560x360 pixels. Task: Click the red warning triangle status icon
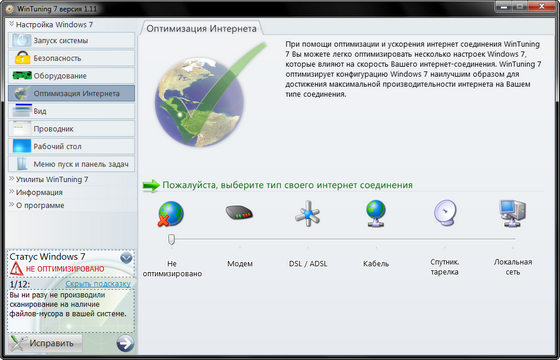click(x=16, y=269)
